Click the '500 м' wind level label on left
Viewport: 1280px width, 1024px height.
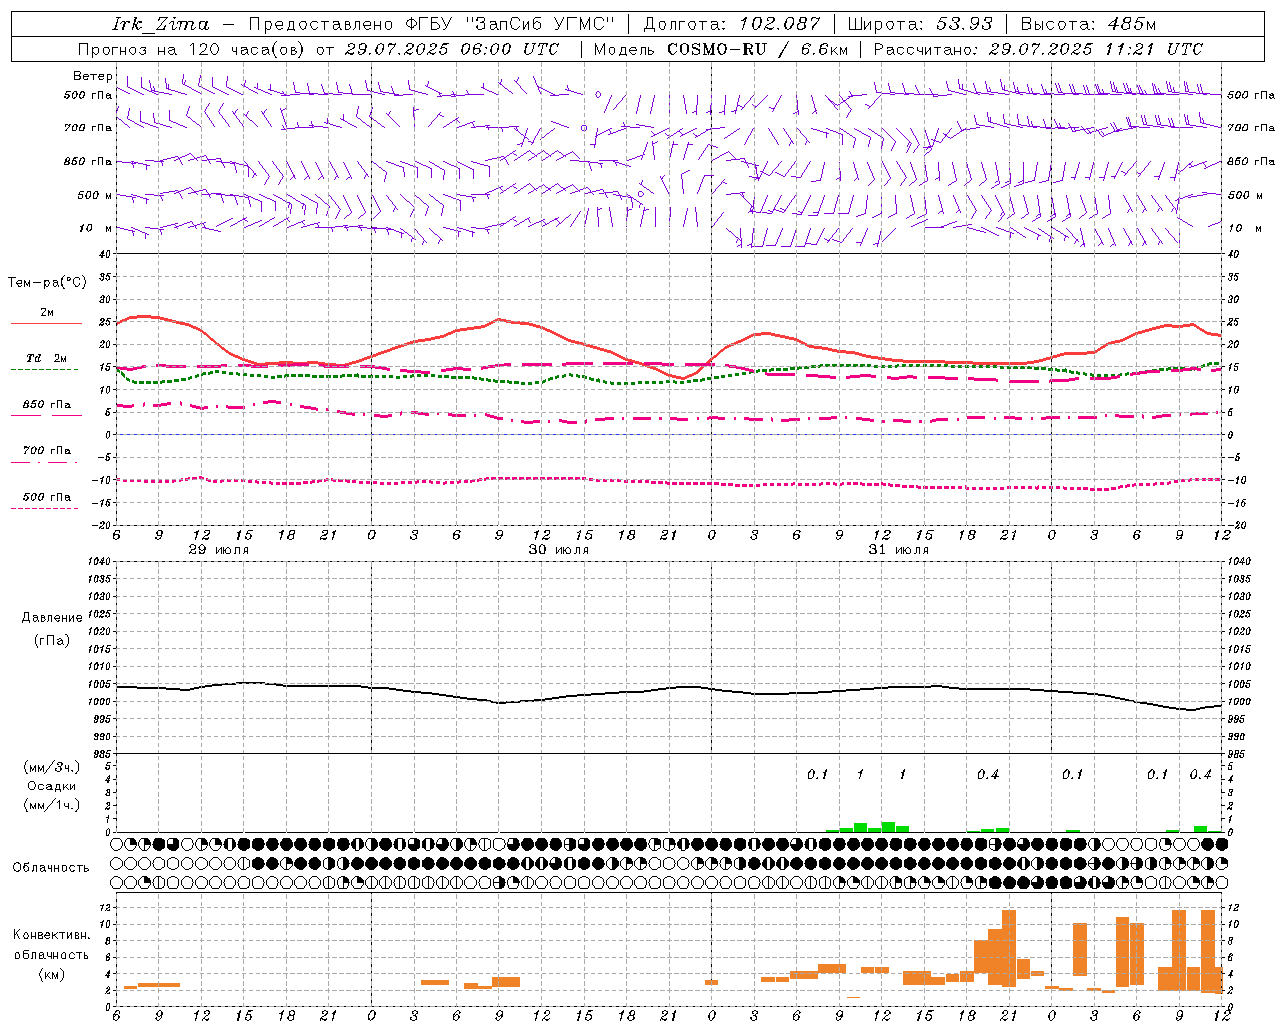[95, 195]
